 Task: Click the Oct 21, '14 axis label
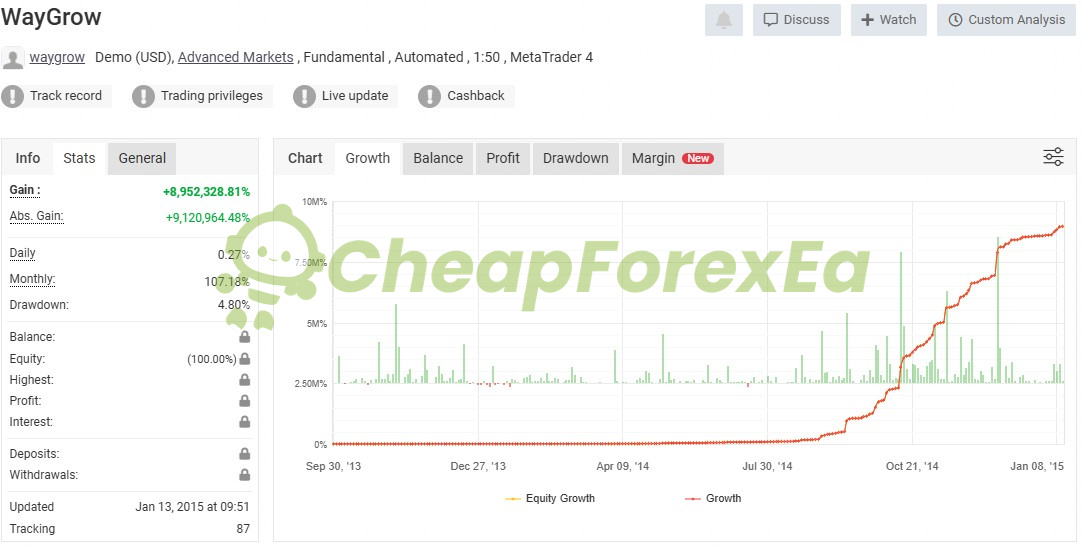click(x=912, y=466)
